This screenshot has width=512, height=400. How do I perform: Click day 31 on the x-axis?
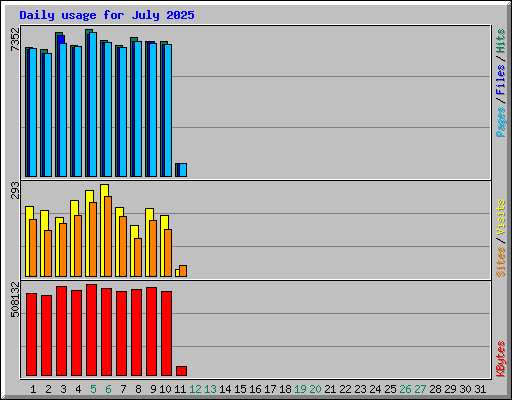click(x=480, y=389)
